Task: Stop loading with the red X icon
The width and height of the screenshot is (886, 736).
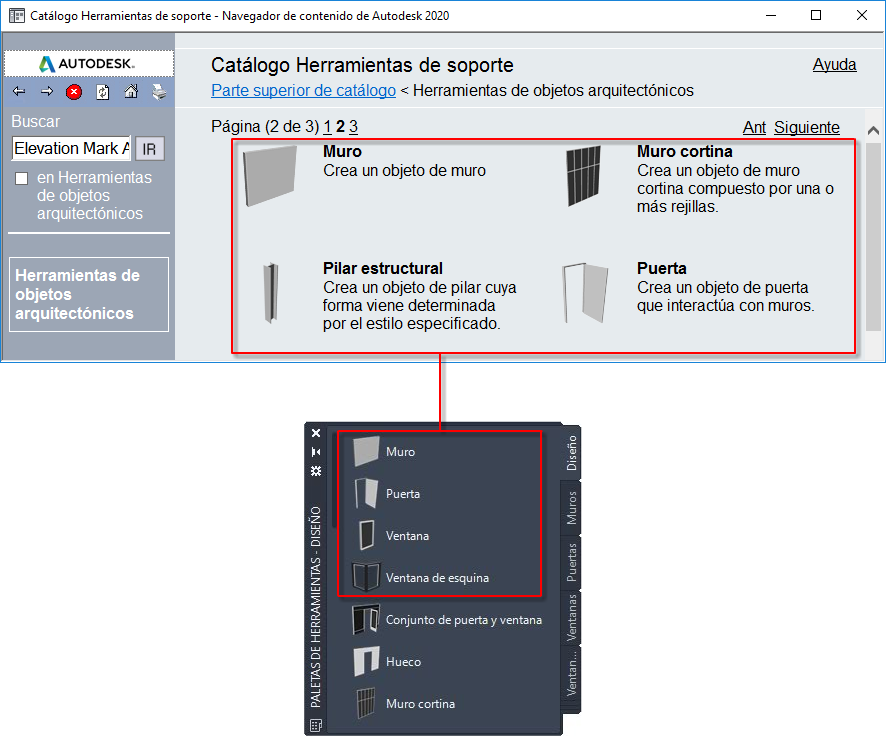Action: click(73, 92)
